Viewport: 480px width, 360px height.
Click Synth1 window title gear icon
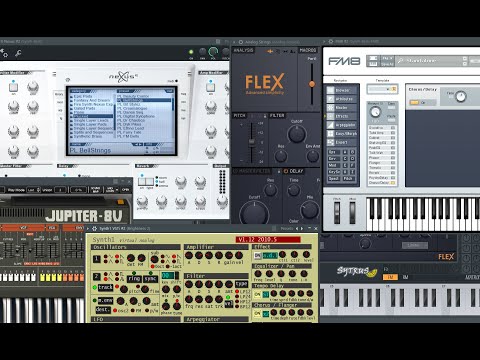95,229
